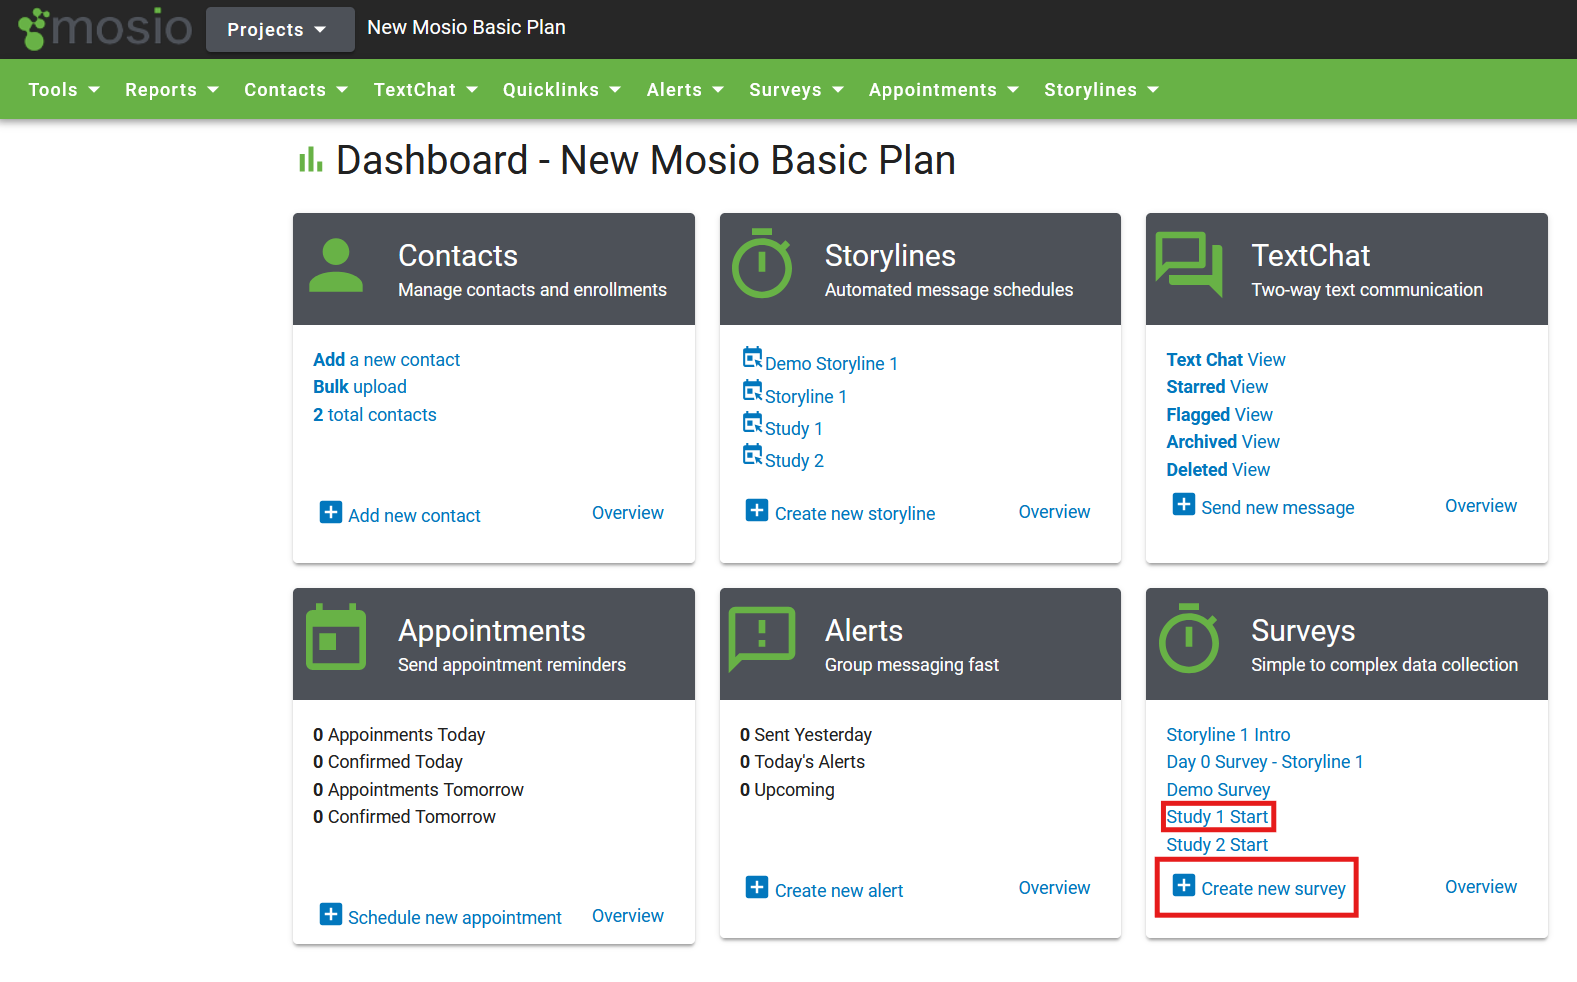This screenshot has width=1577, height=982.
Task: Click Send new message
Action: click(x=1278, y=508)
